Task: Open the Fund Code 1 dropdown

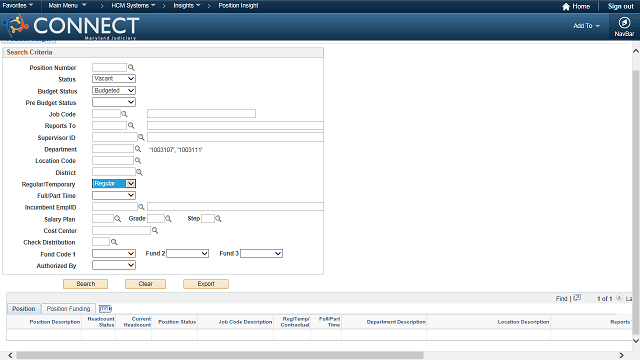Action: click(114, 253)
